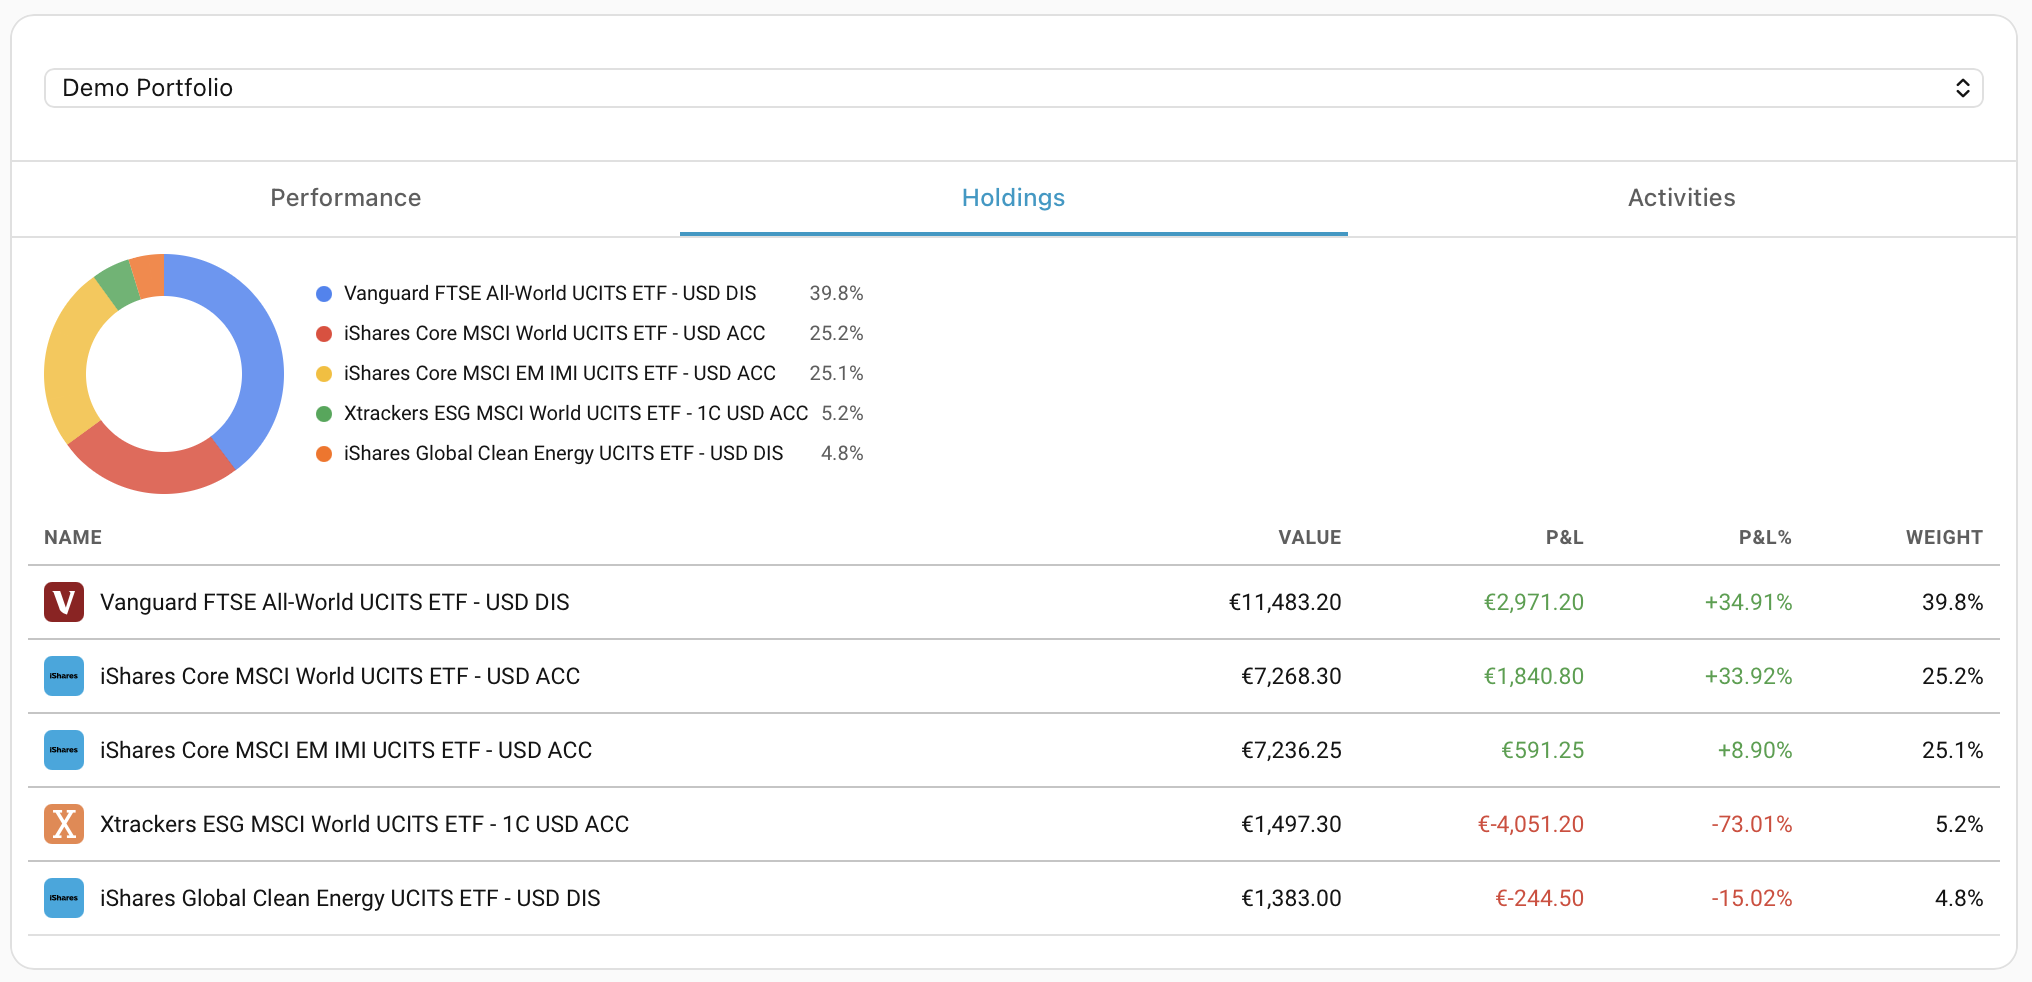
Task: Click yellow legend dot for MSCI EM IMI
Action: pos(324,374)
